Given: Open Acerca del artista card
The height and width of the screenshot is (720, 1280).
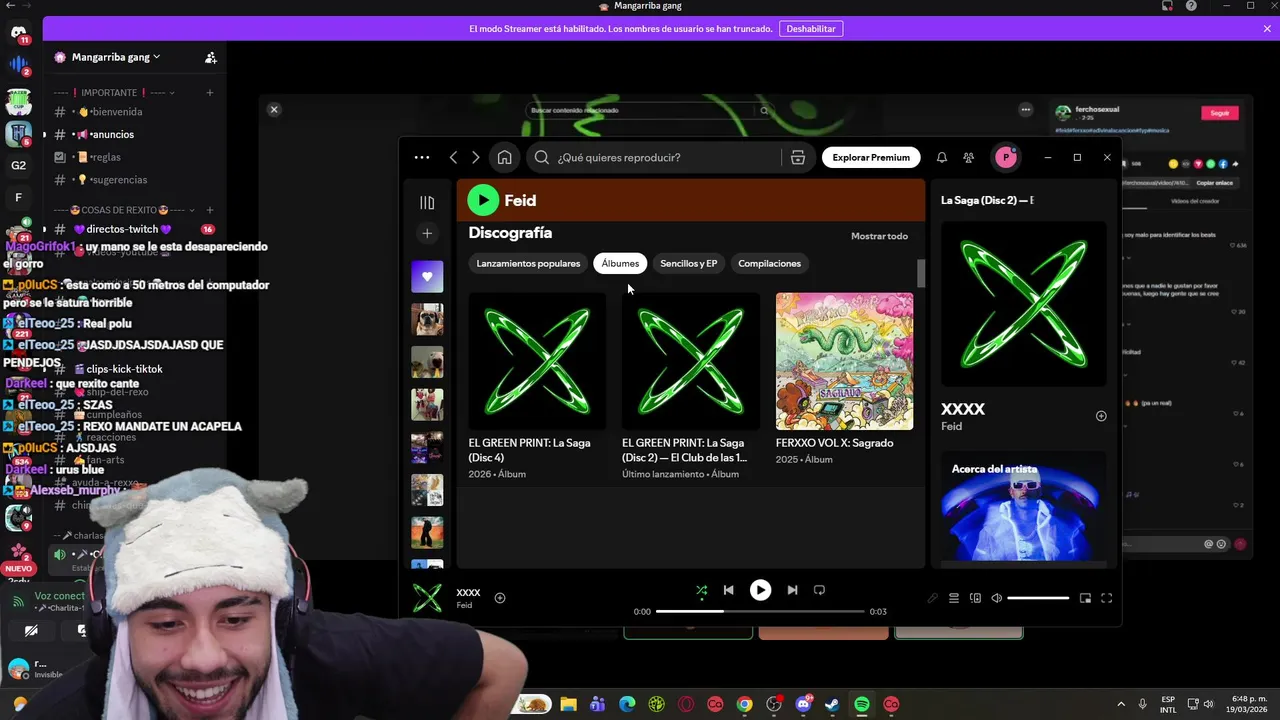Looking at the screenshot, I should [x=1024, y=506].
